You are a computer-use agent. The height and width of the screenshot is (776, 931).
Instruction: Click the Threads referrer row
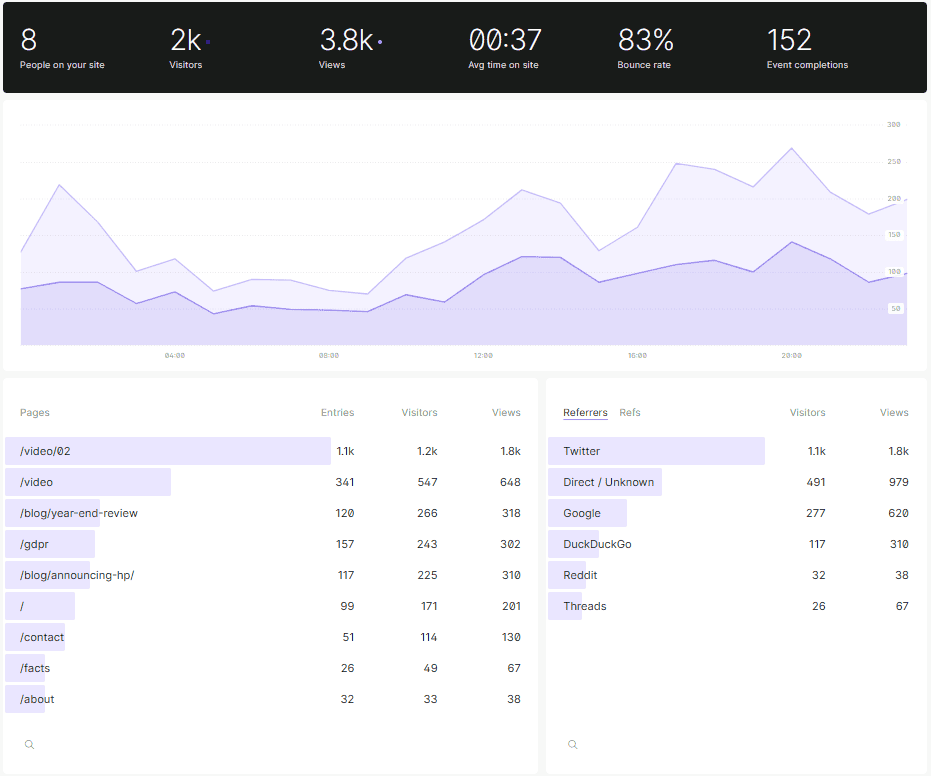tap(585, 606)
